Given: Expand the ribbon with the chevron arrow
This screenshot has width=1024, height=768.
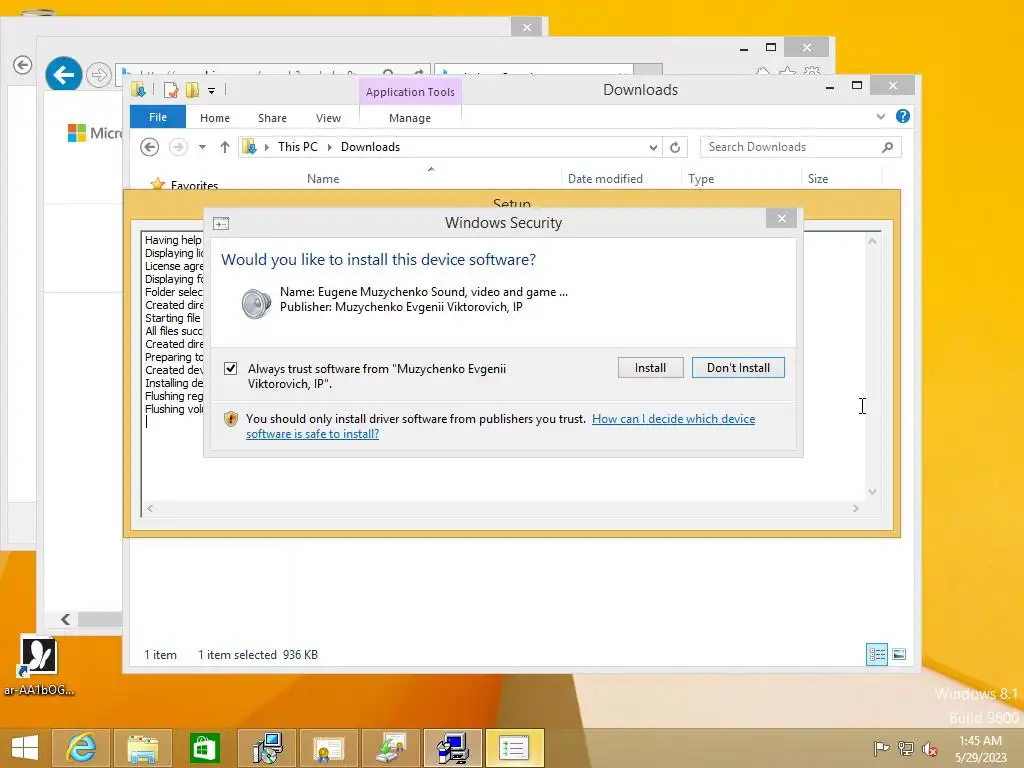Looking at the screenshot, I should (x=881, y=116).
